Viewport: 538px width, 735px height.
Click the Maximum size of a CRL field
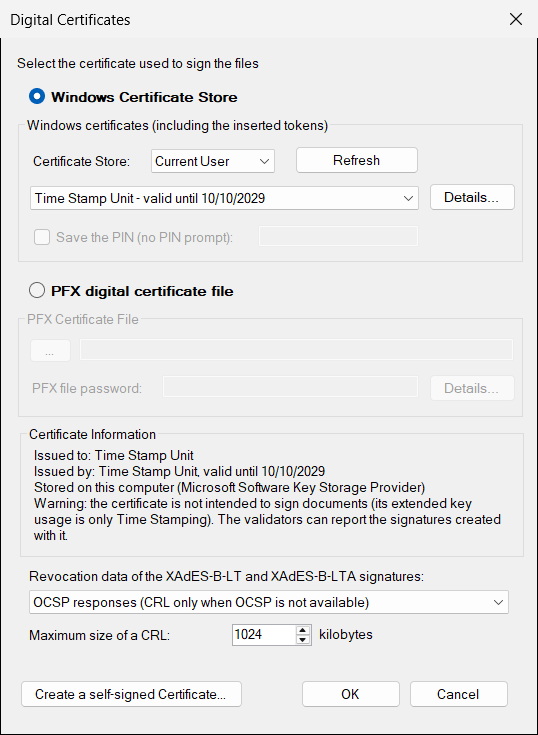coord(264,635)
